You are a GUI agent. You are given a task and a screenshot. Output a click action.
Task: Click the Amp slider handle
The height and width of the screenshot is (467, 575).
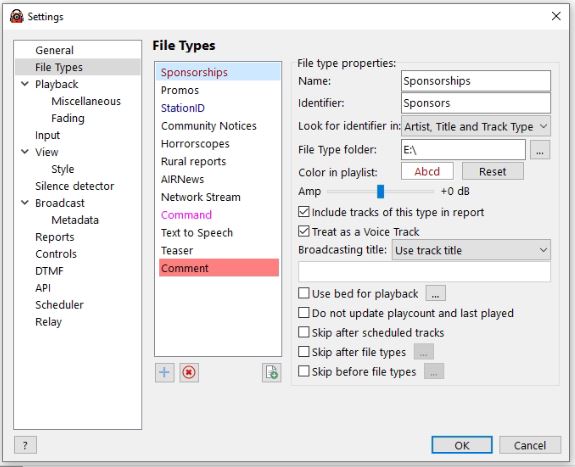tap(381, 191)
